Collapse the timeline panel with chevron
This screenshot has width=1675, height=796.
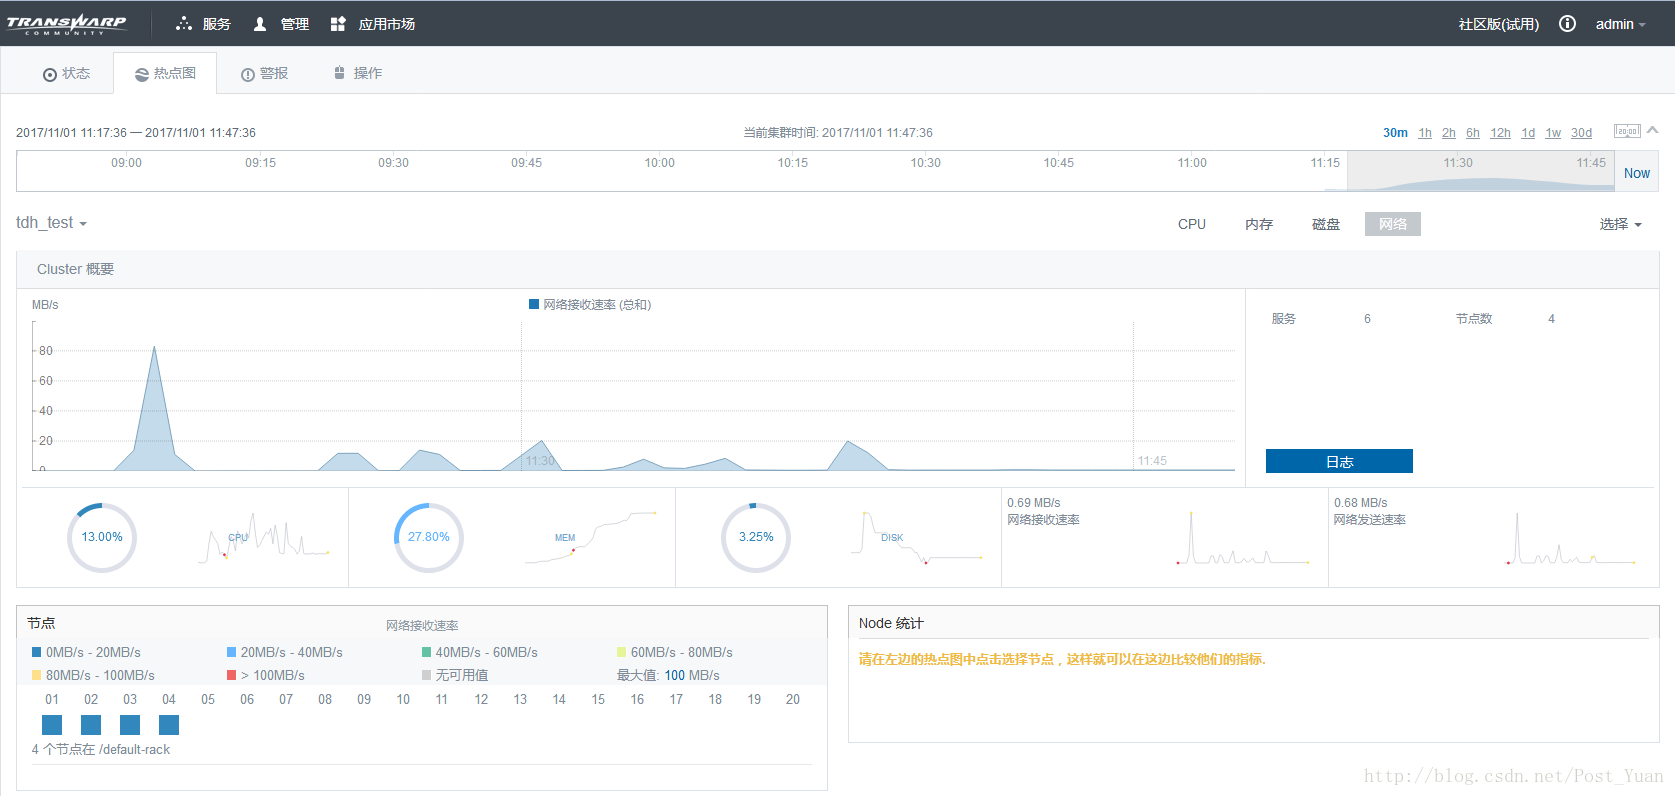[x=1653, y=130]
